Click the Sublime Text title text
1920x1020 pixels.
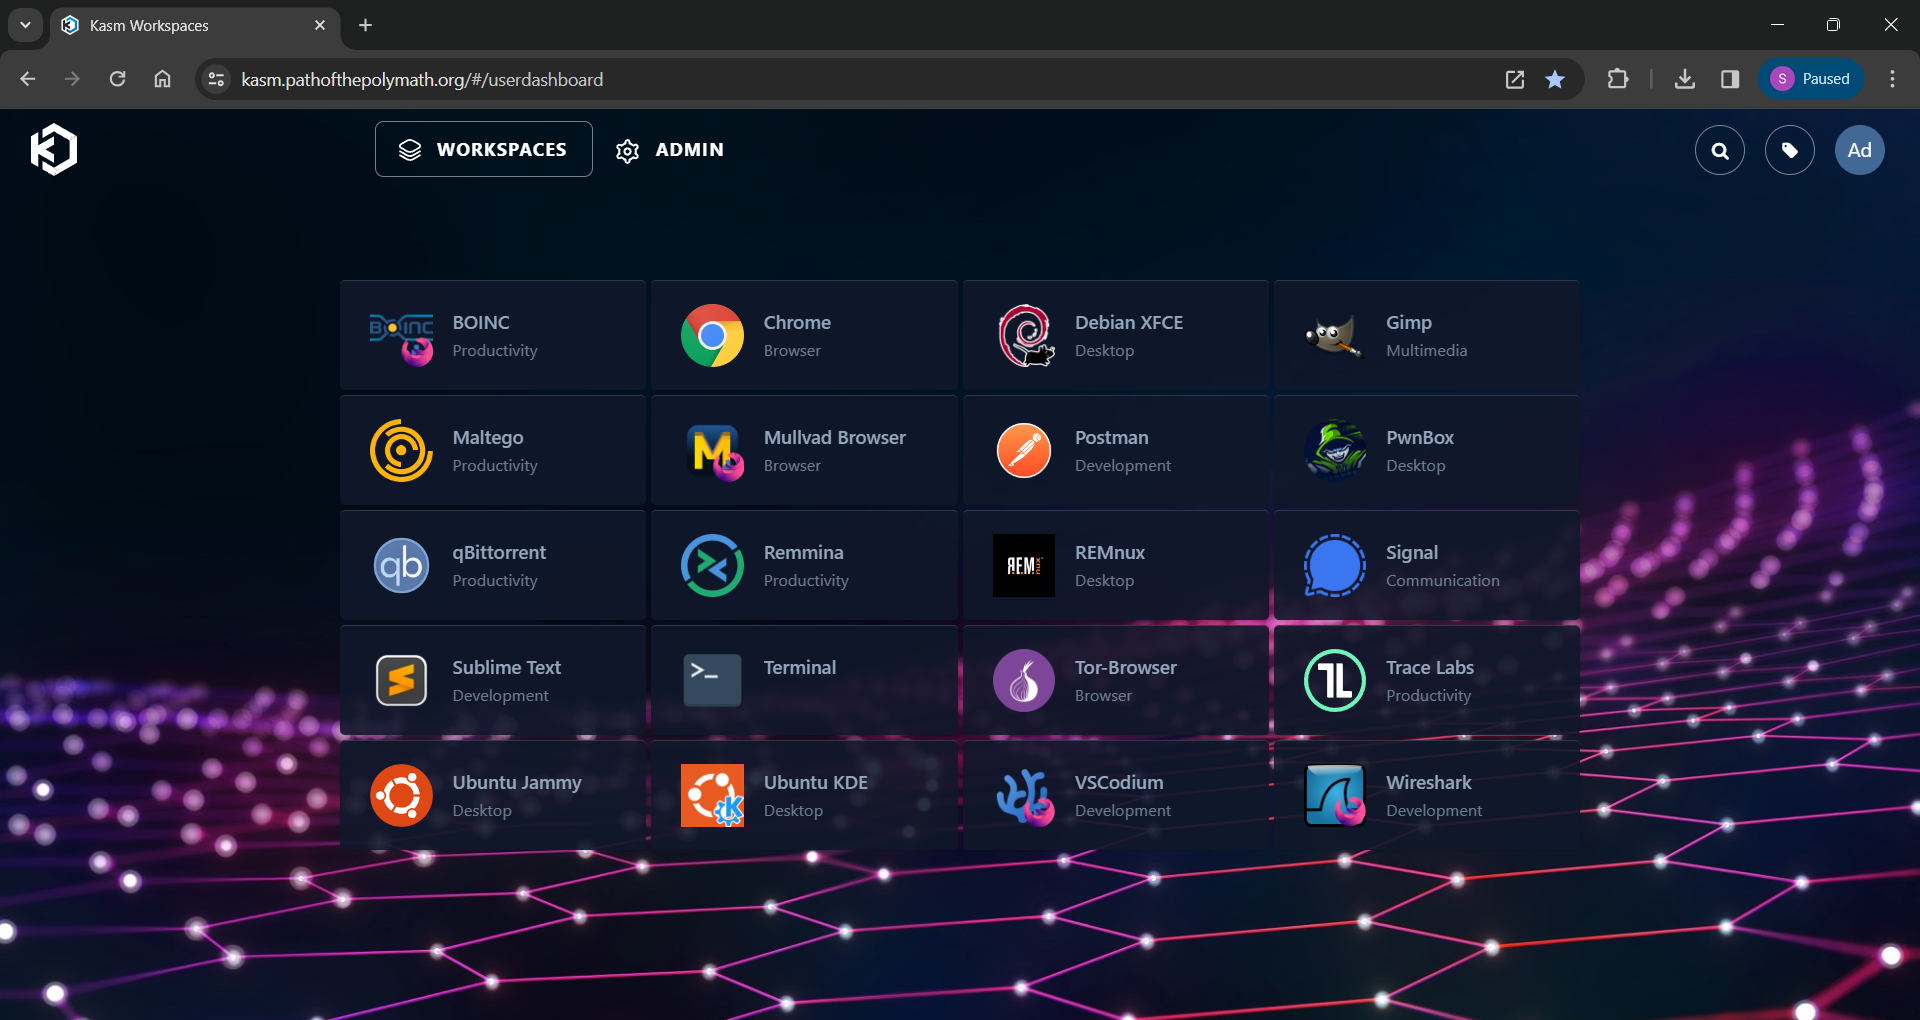[x=507, y=668]
